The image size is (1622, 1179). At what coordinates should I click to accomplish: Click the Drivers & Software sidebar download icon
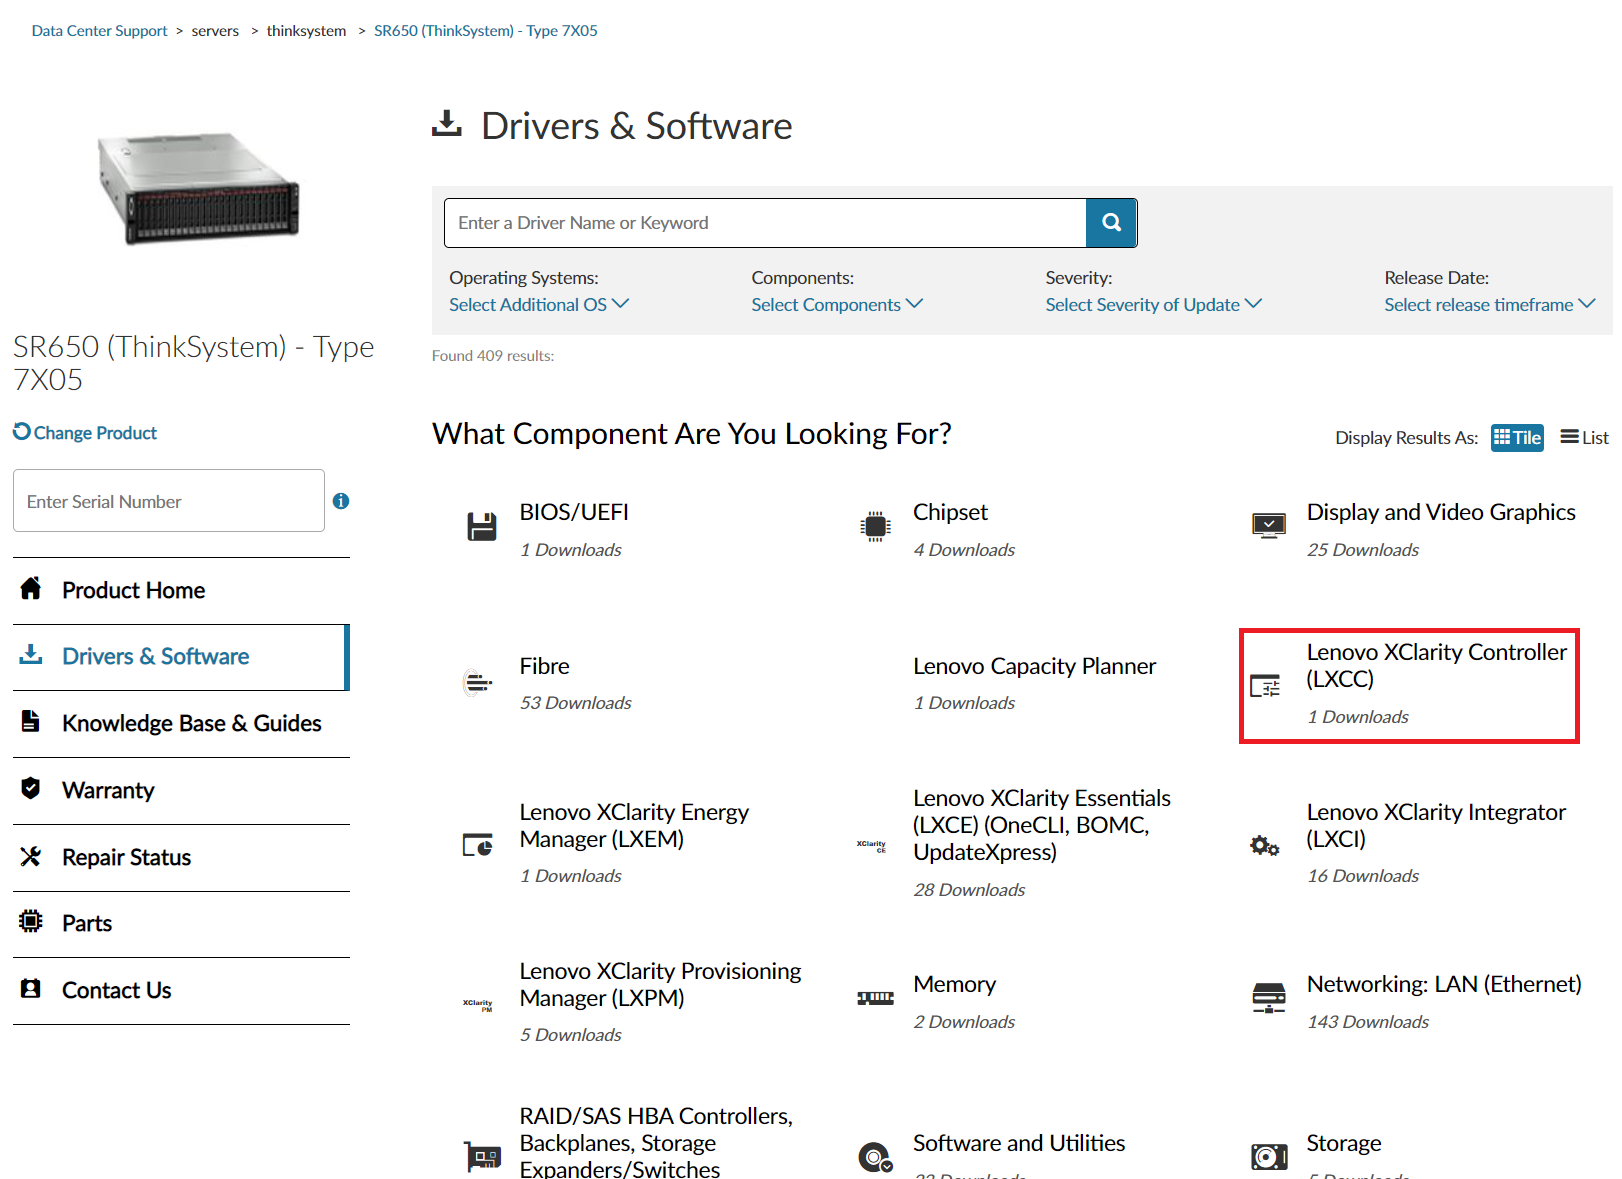[x=31, y=654]
